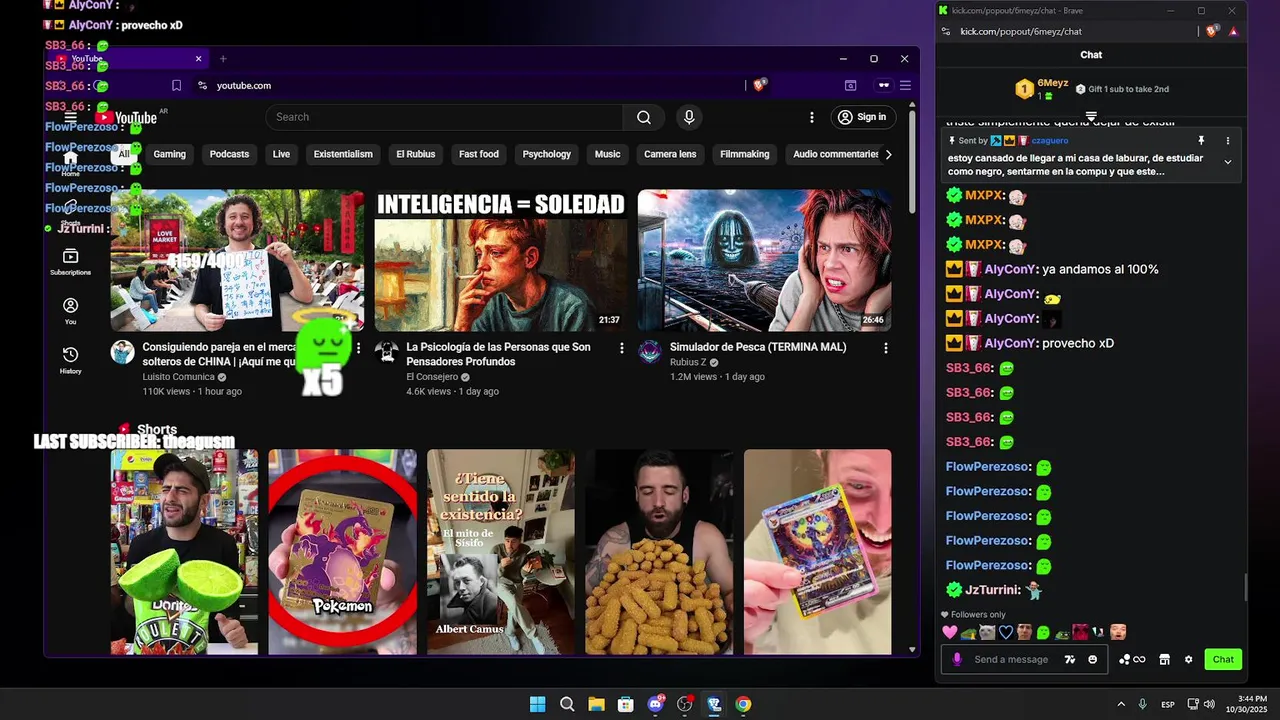Viewport: 1280px width, 720px height.
Task: Open File Explorer from the taskbar
Action: (x=596, y=705)
